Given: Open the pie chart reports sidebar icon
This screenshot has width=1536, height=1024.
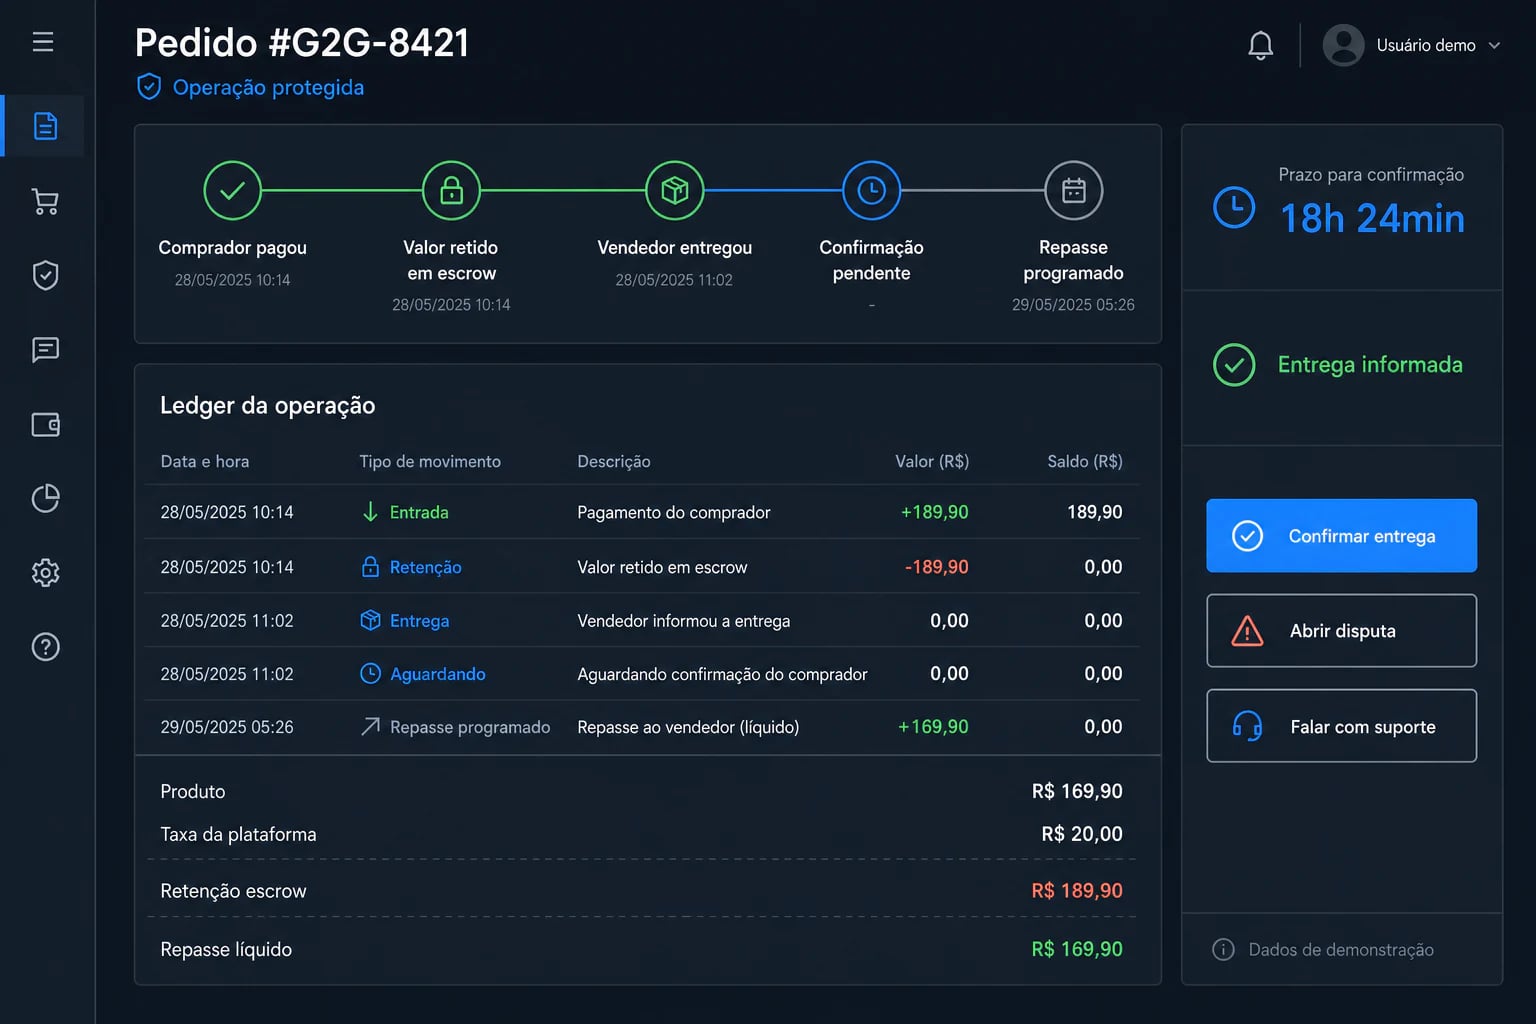Looking at the screenshot, I should 45,498.
